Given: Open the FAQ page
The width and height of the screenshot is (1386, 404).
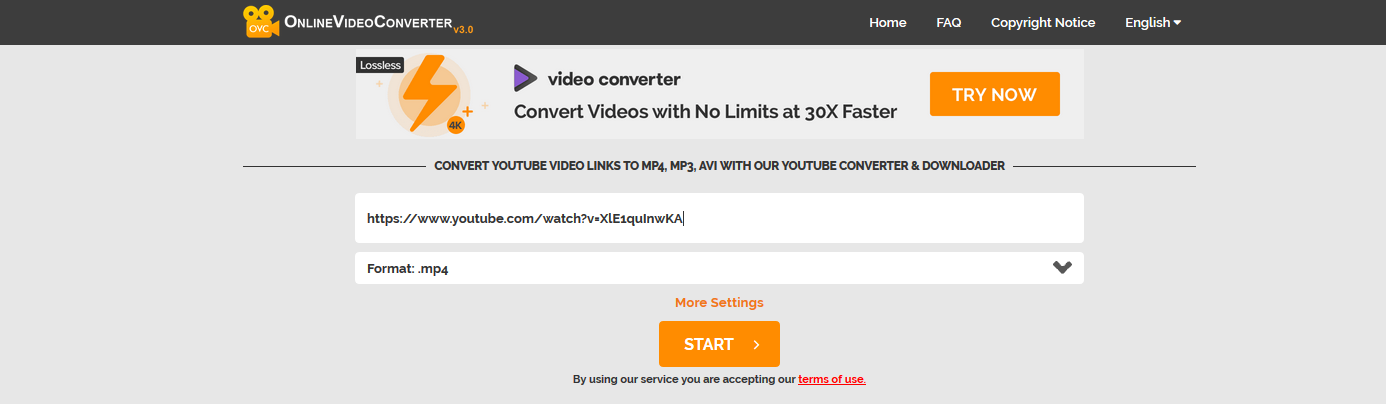Looking at the screenshot, I should [949, 22].
